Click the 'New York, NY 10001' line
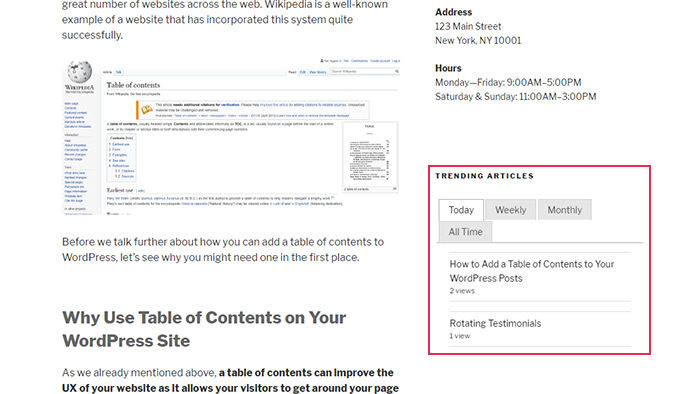Viewport: 700px width, 394px height. 478,41
